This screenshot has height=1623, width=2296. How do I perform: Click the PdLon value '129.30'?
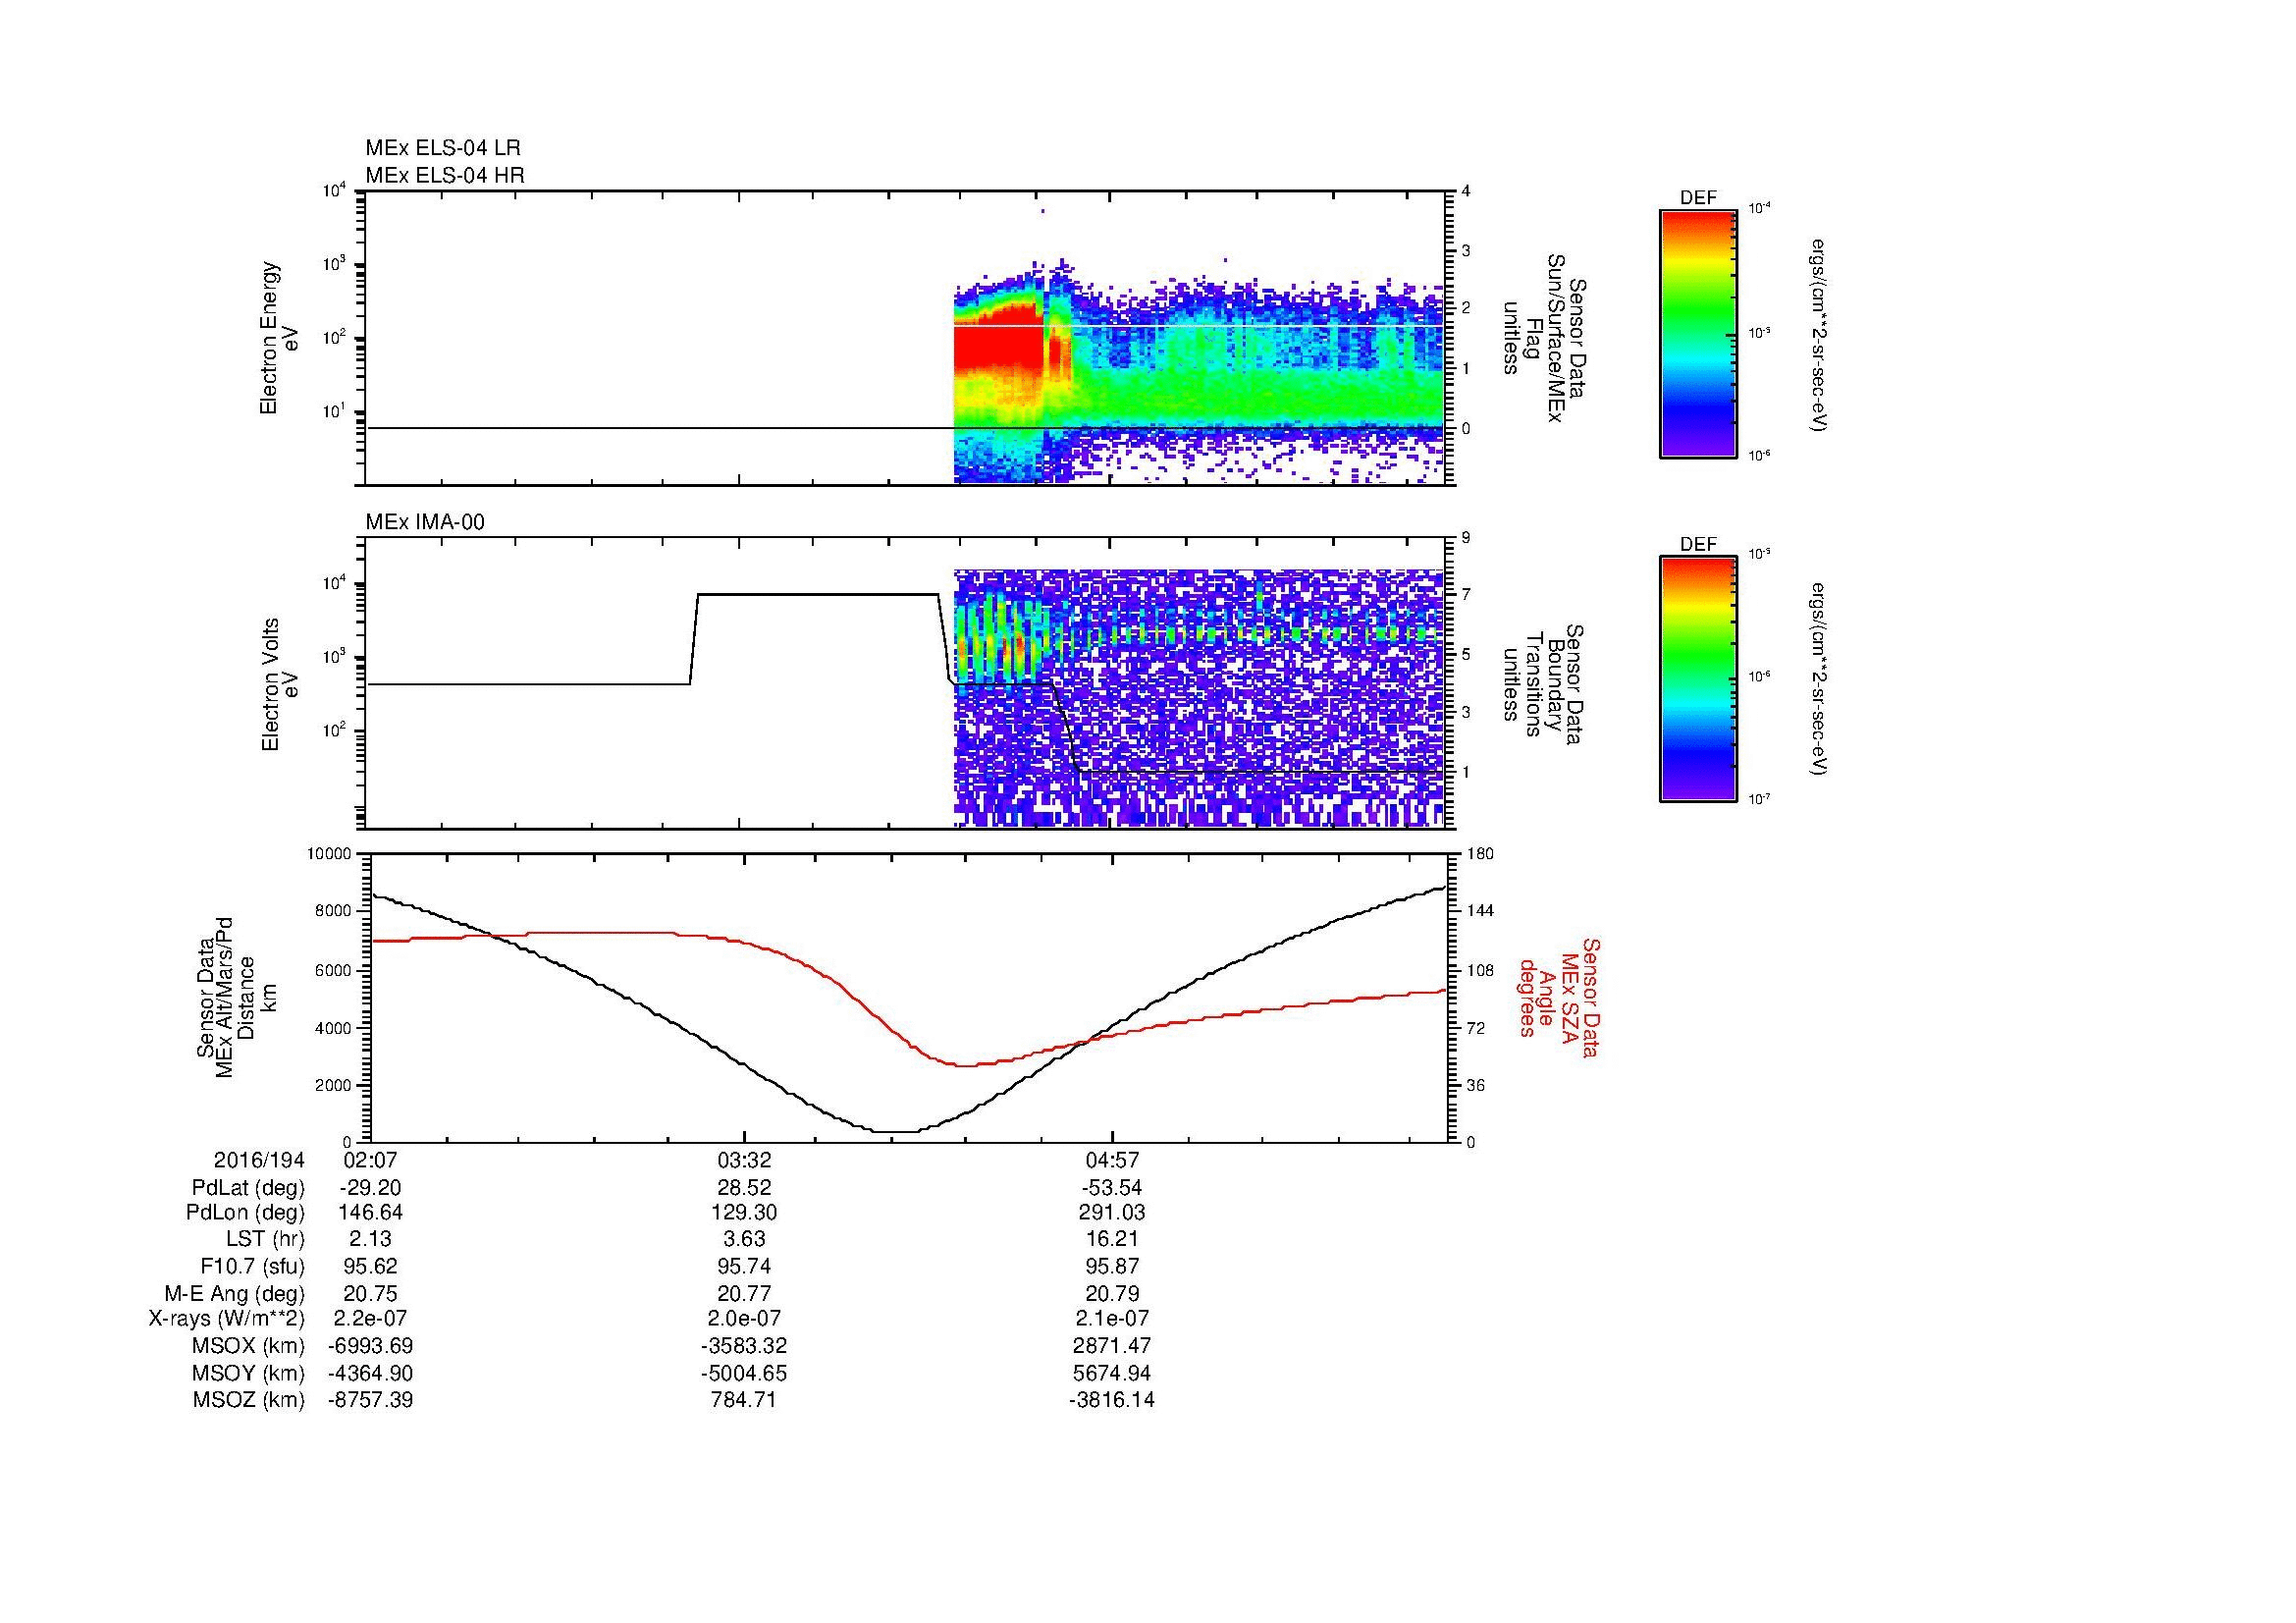tap(744, 1213)
